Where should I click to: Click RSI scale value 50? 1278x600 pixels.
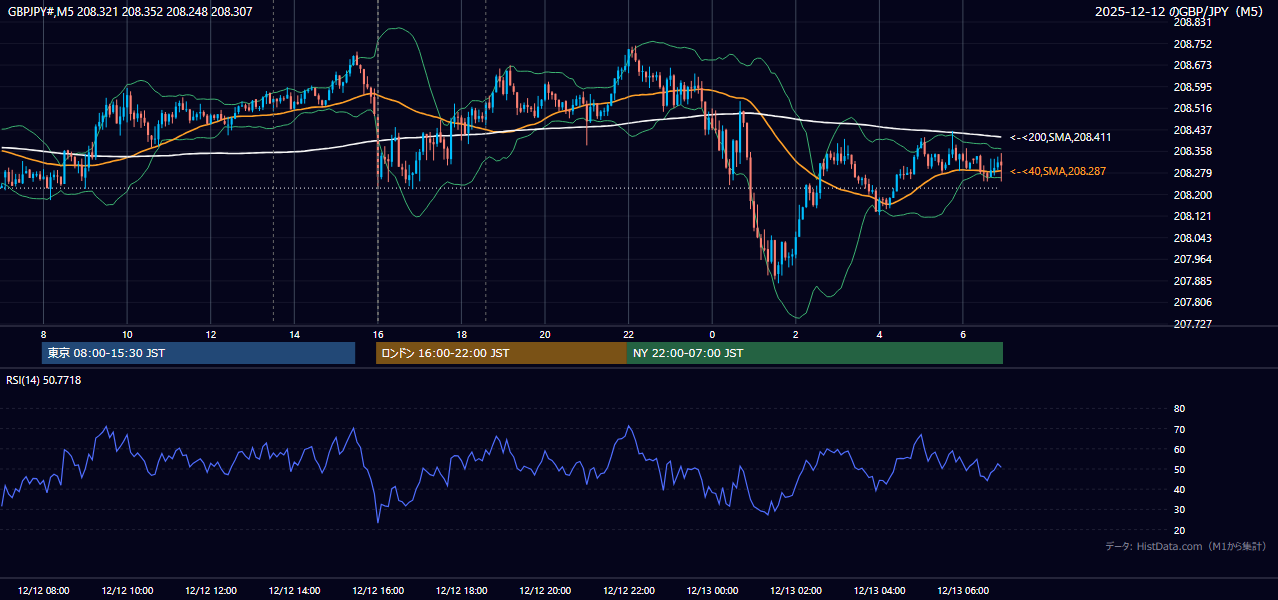pyautogui.click(x=1179, y=470)
